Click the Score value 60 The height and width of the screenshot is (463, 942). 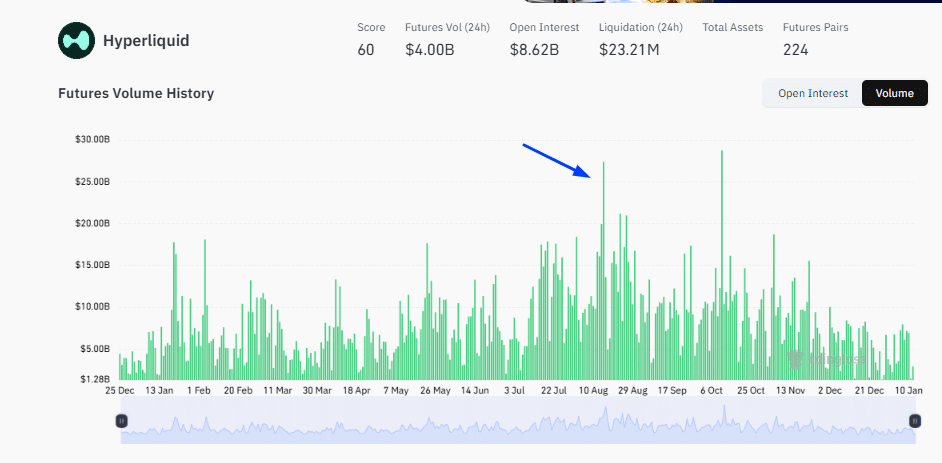click(x=366, y=49)
